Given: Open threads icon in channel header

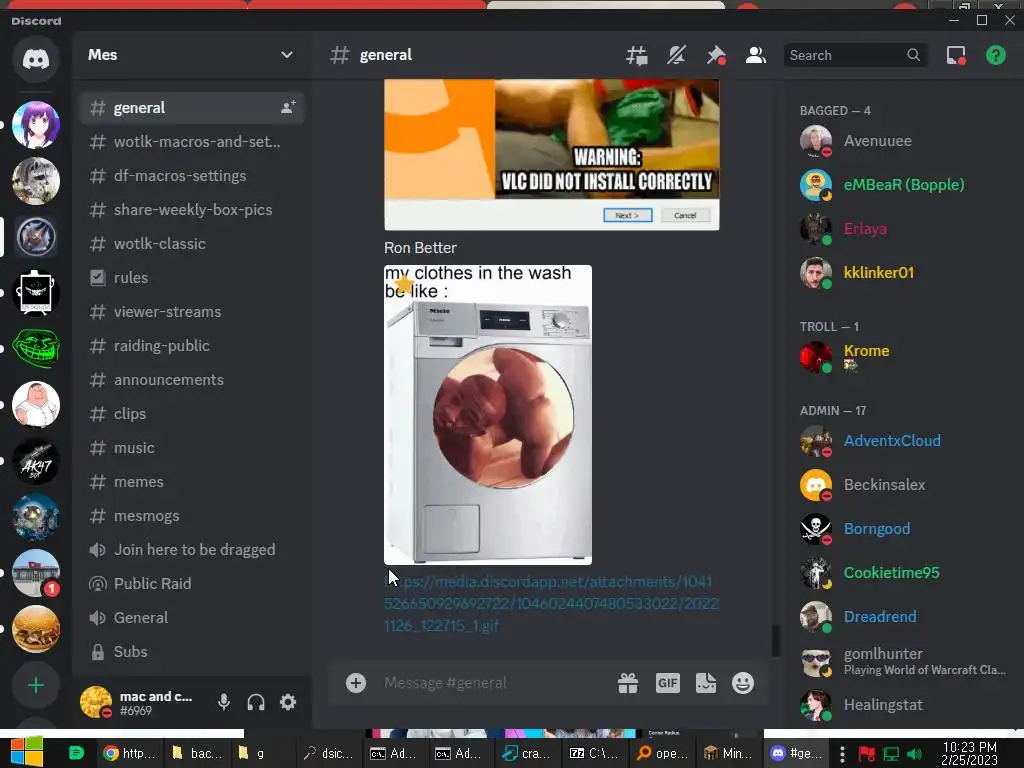Looking at the screenshot, I should (636, 56).
